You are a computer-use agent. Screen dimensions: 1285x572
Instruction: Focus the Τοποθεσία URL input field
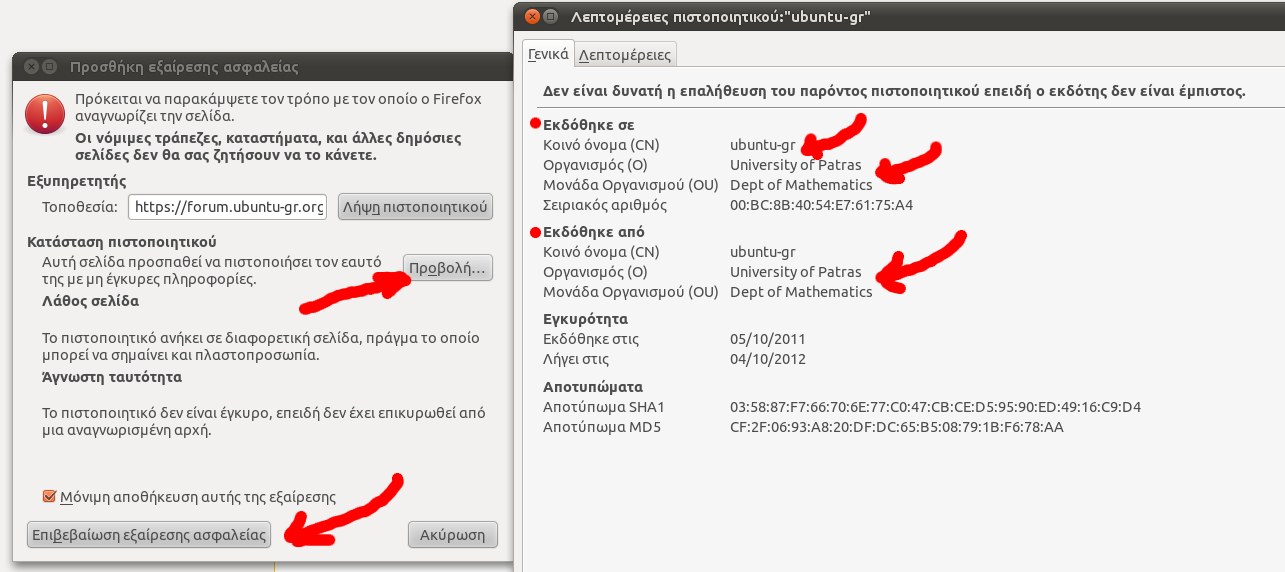[x=227, y=207]
